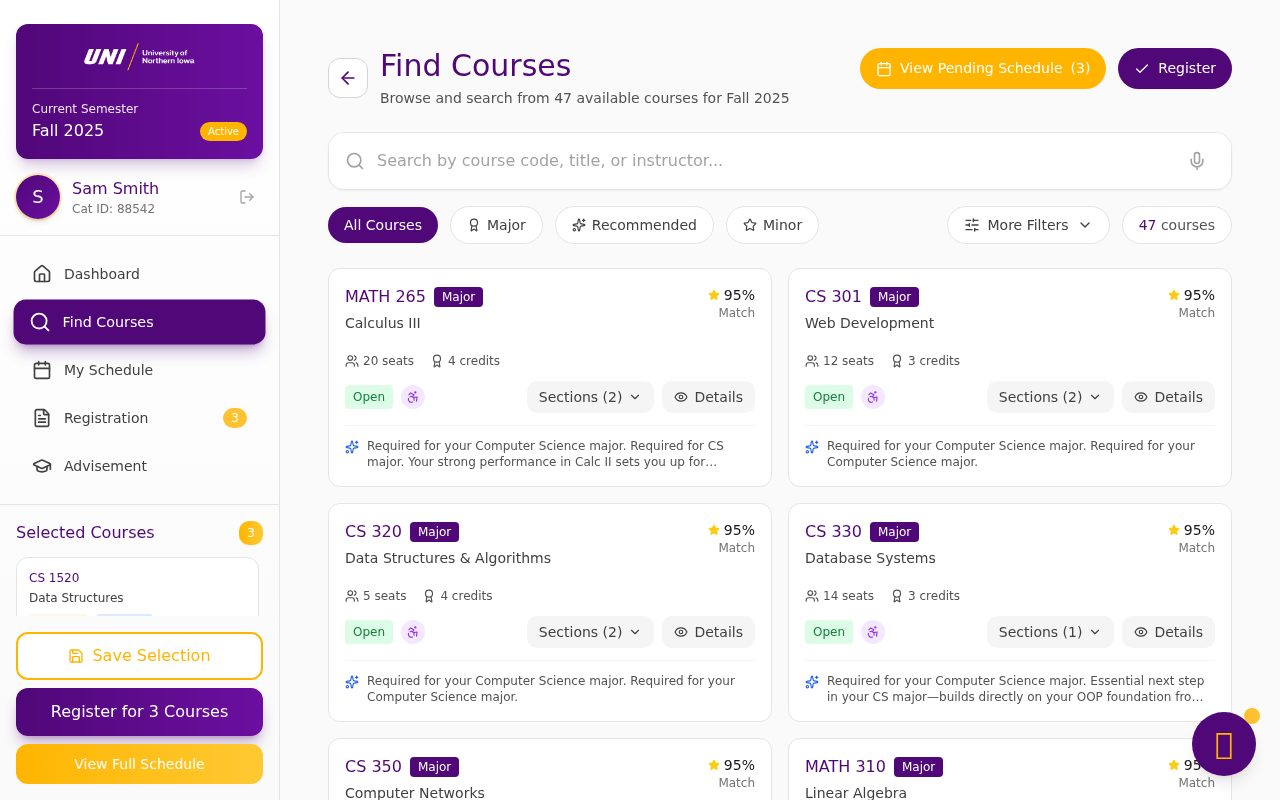Viewport: 1280px width, 800px height.
Task: Click the course search input field
Action: point(780,161)
